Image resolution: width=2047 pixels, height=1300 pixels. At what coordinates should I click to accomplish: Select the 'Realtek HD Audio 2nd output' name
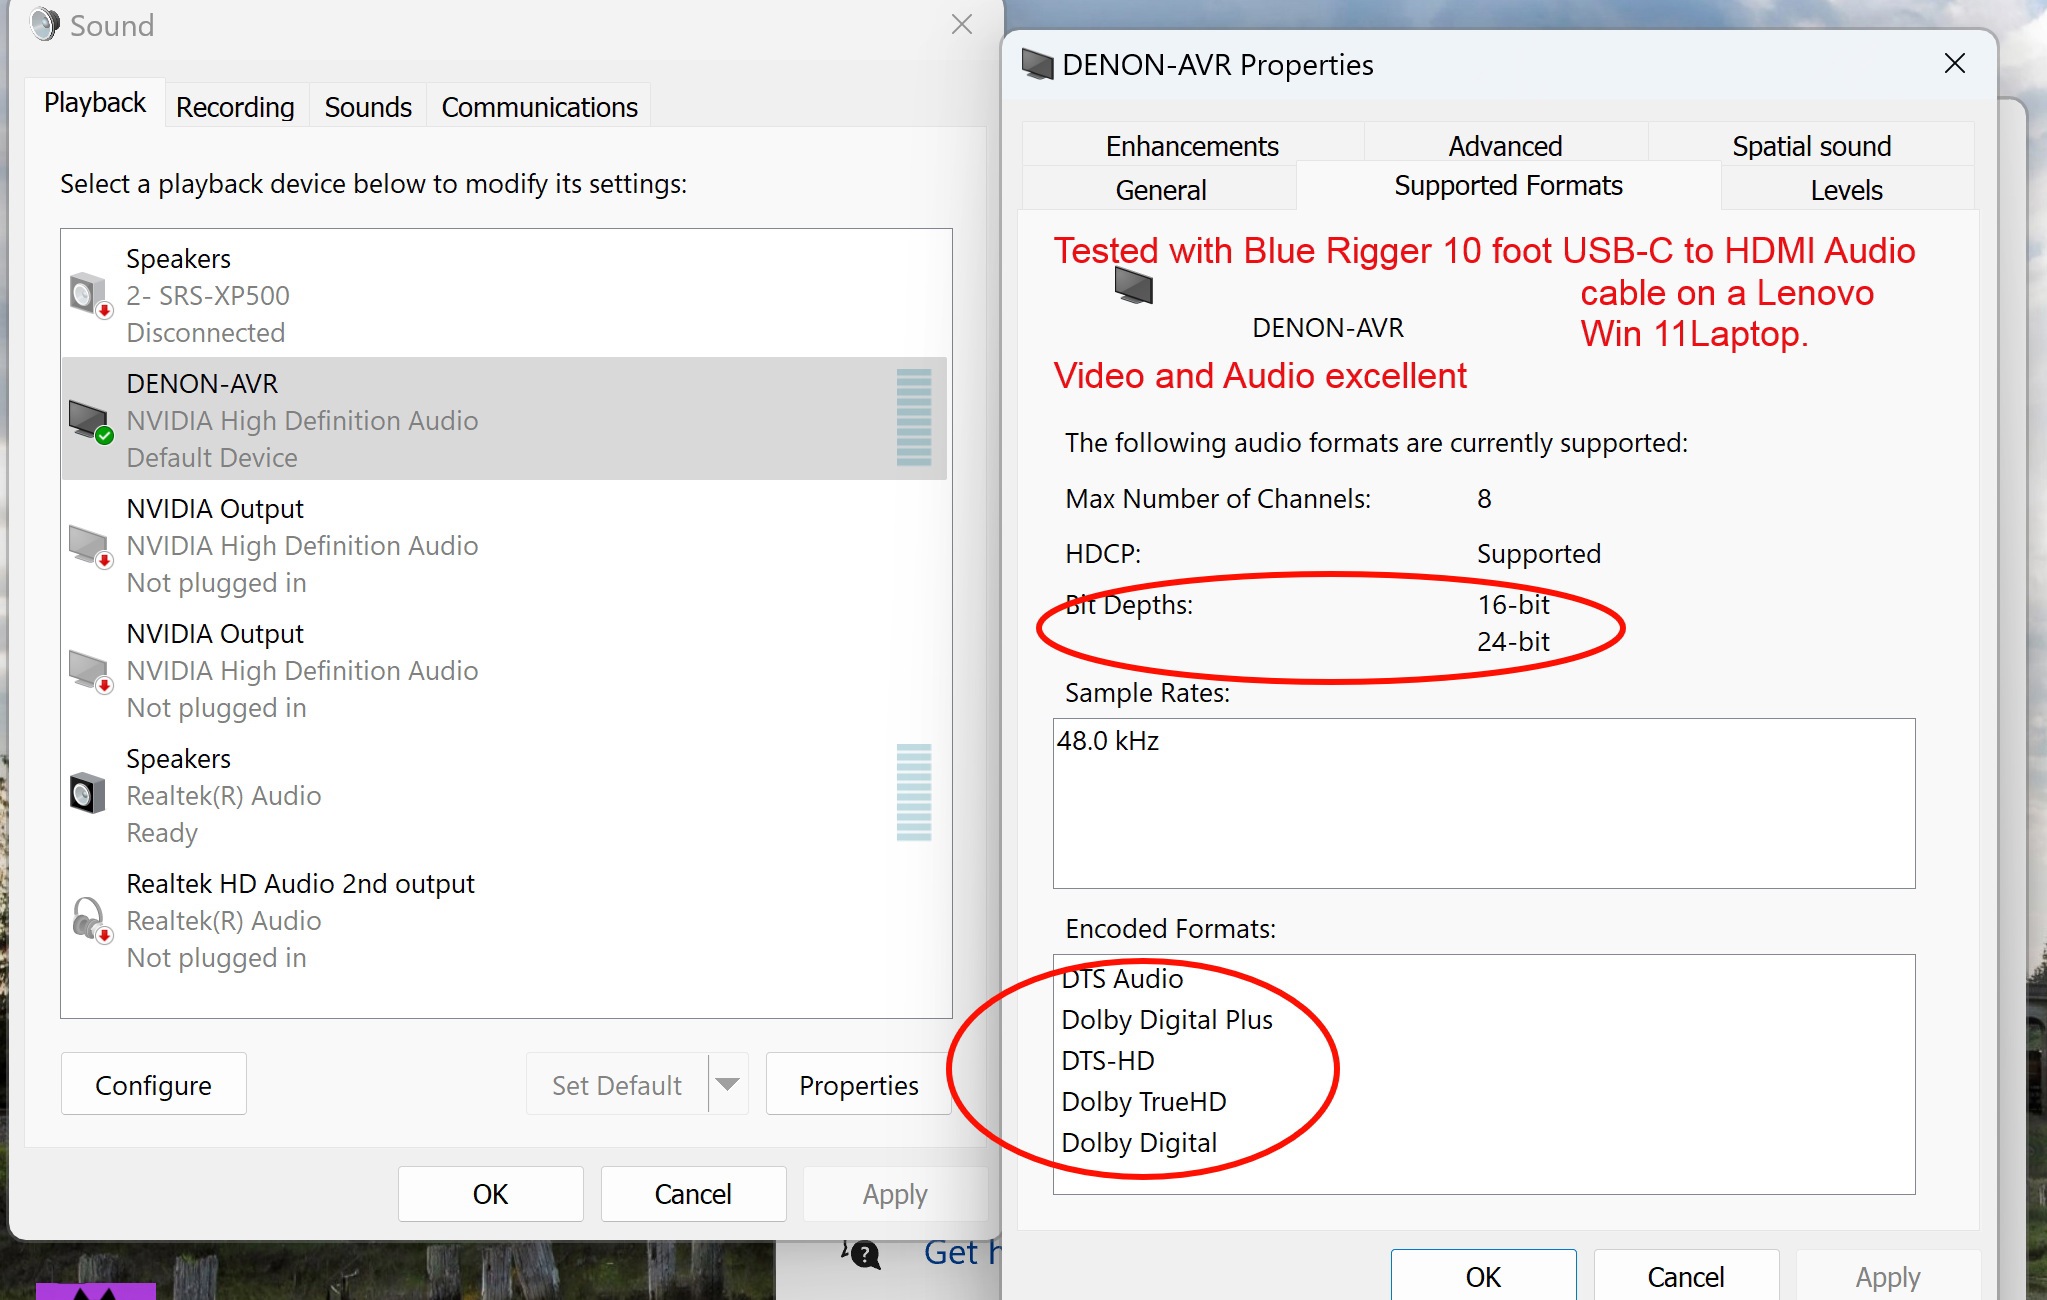(300, 884)
